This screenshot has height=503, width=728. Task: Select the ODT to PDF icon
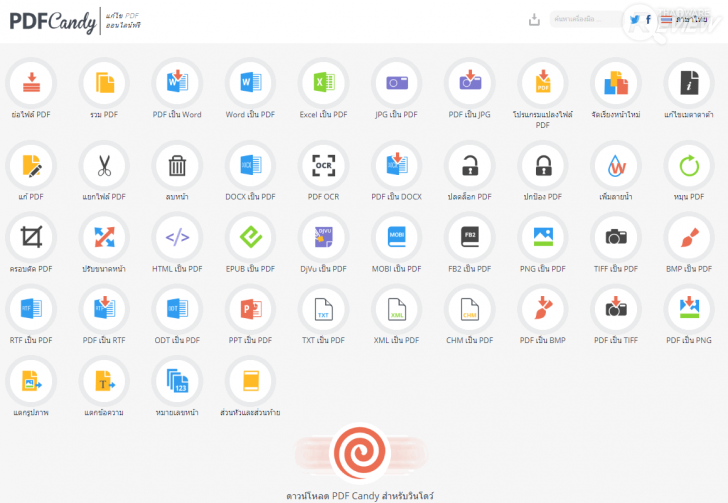click(177, 309)
